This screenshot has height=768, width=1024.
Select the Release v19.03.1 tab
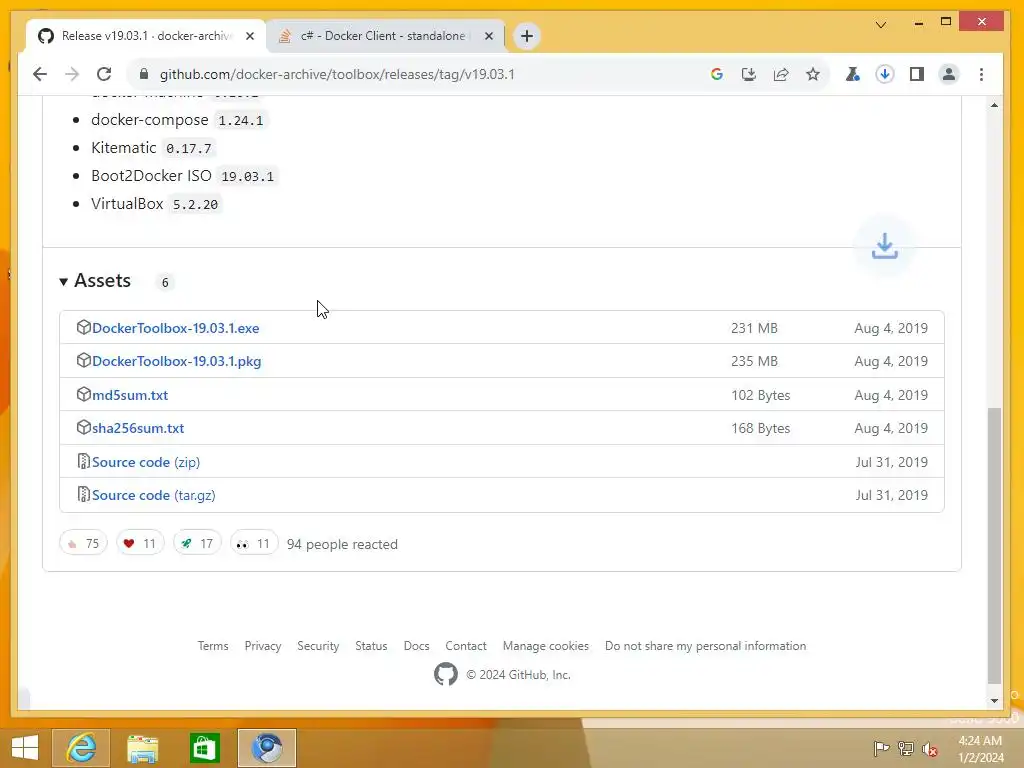pyautogui.click(x=146, y=36)
